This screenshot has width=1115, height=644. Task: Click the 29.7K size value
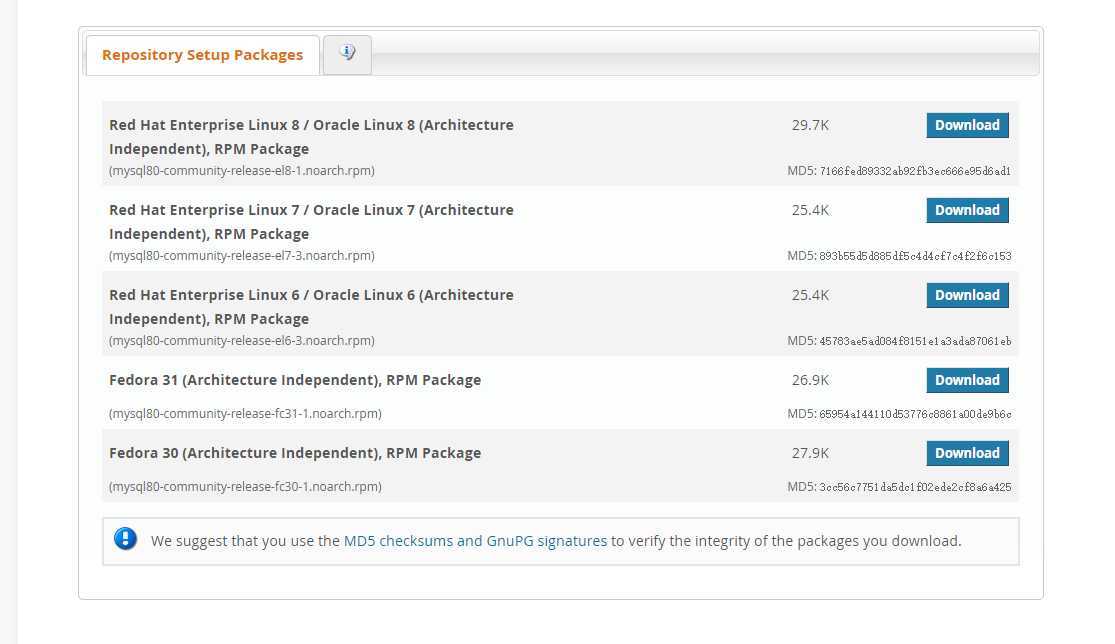click(811, 125)
